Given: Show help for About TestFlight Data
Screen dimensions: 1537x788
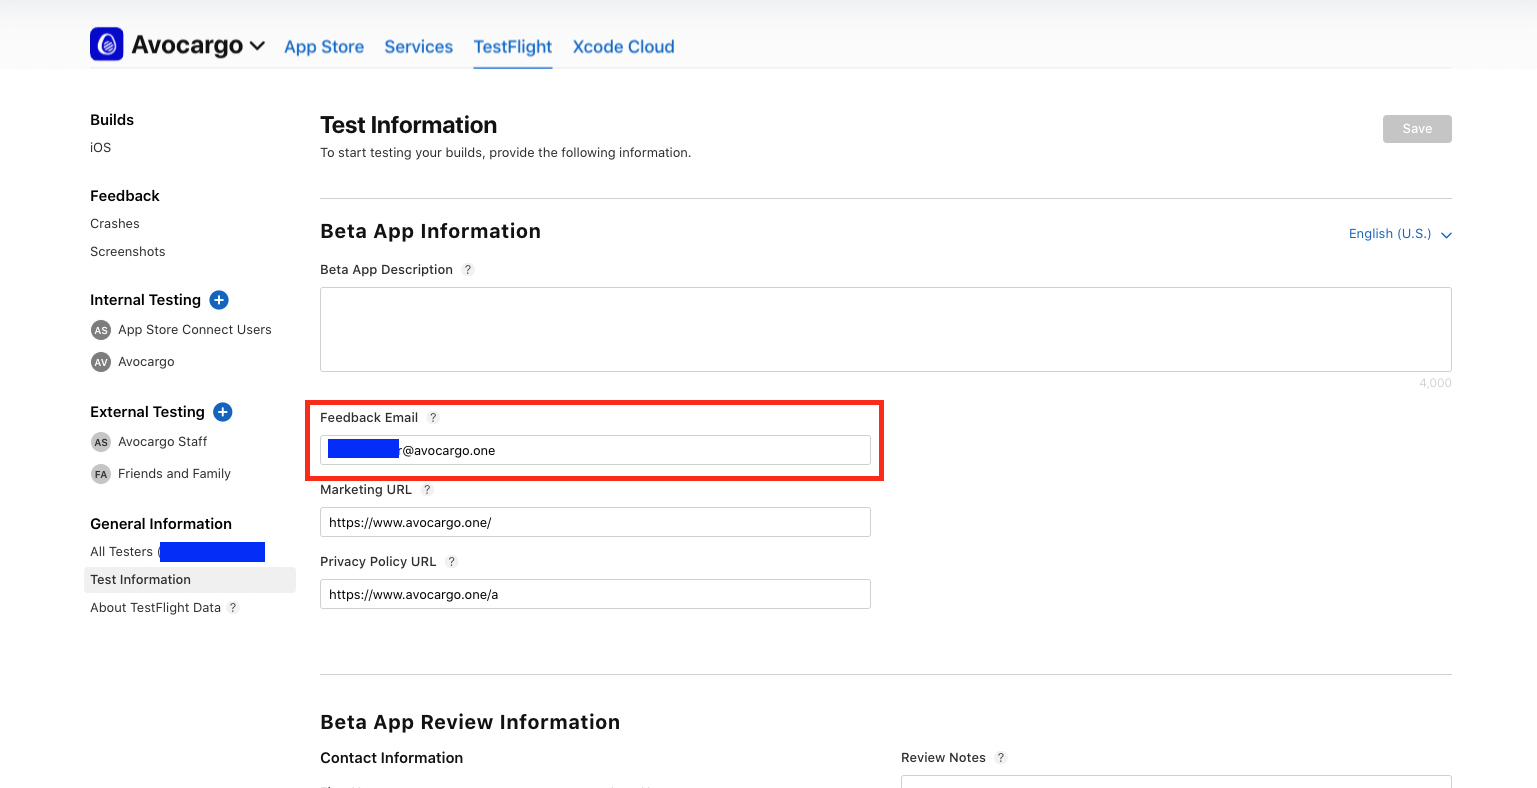Looking at the screenshot, I should 233,608.
